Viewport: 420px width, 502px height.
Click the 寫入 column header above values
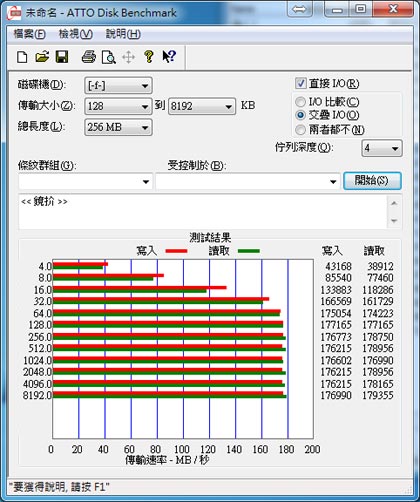pyautogui.click(x=332, y=251)
